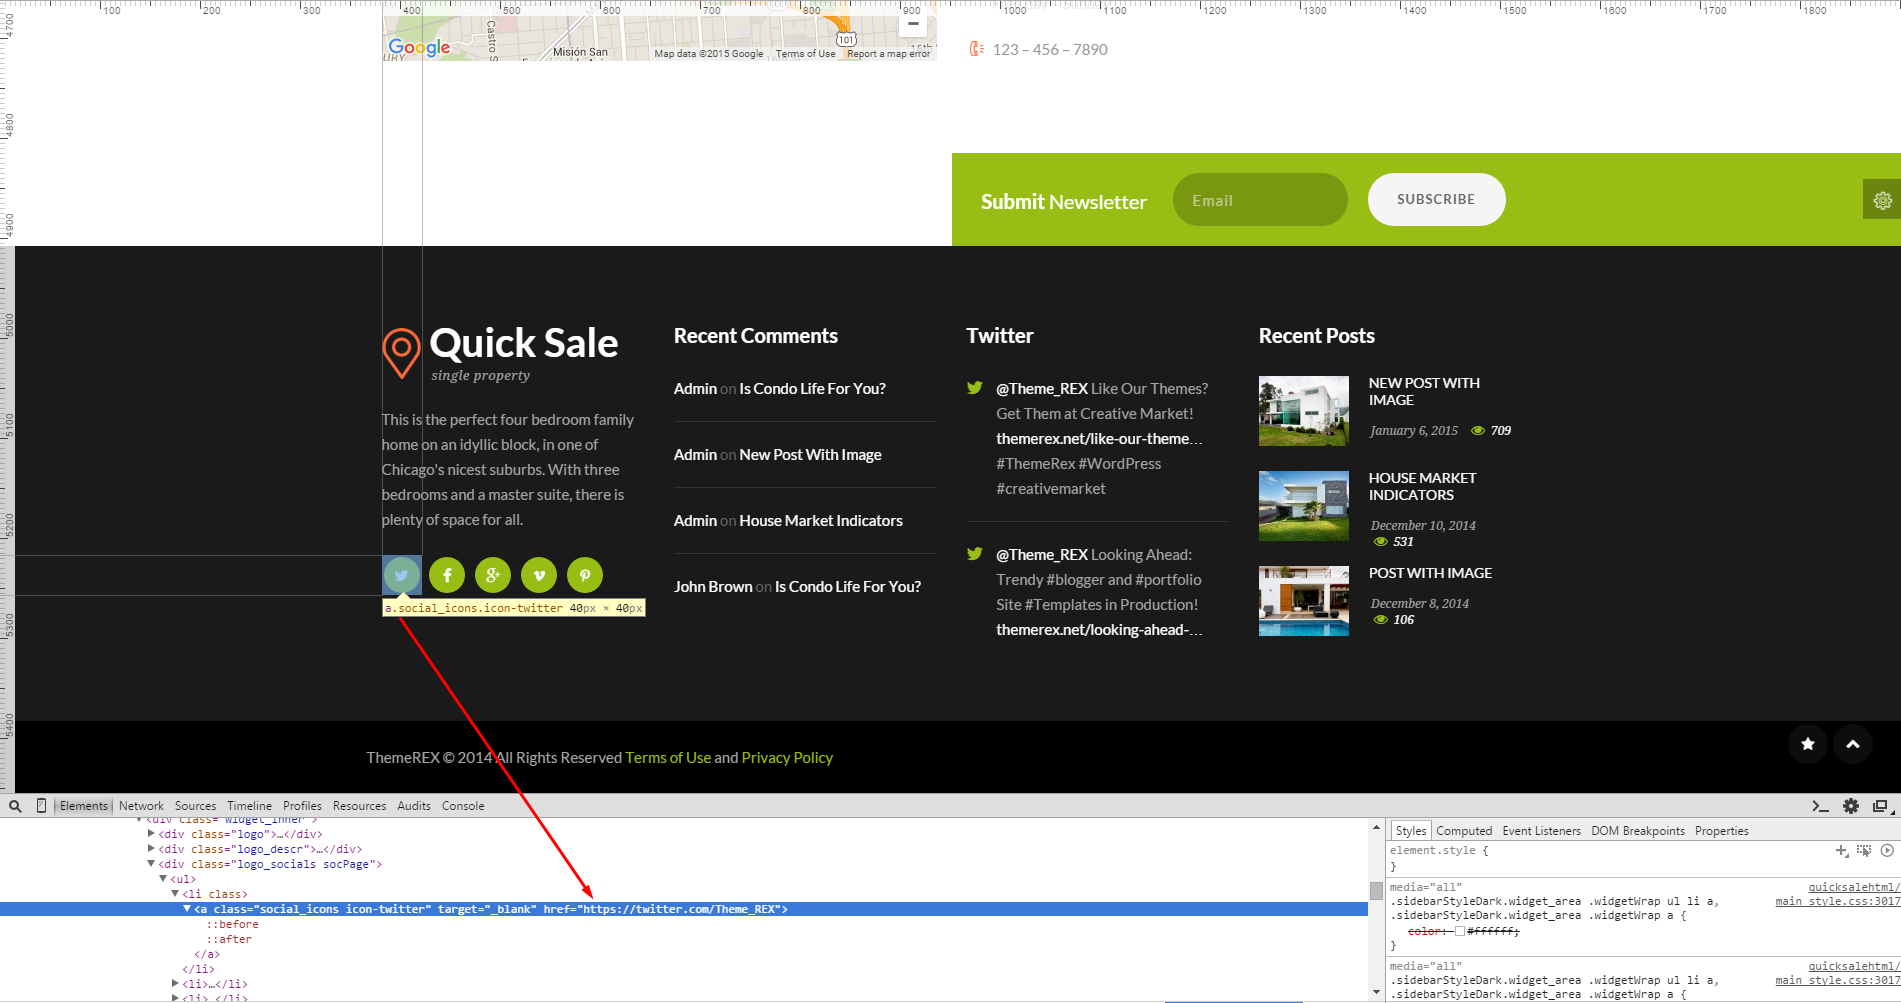Toggle element state selector icon
This screenshot has width=1901, height=1003.
click(x=1864, y=851)
